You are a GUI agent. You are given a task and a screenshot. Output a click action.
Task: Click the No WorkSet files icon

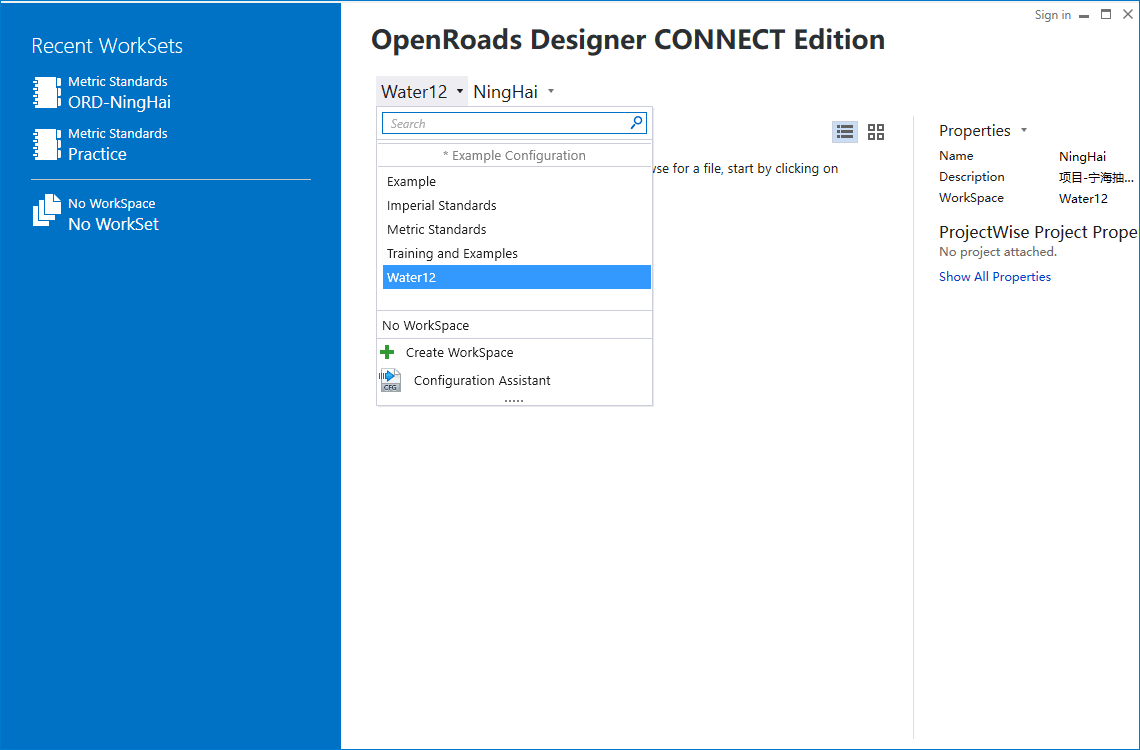pyautogui.click(x=47, y=211)
